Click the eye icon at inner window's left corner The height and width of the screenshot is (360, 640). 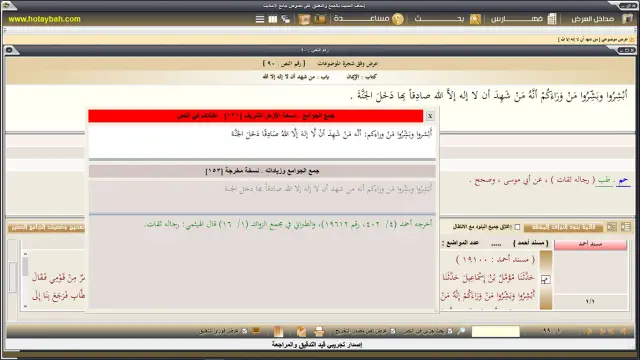click(x=9, y=50)
